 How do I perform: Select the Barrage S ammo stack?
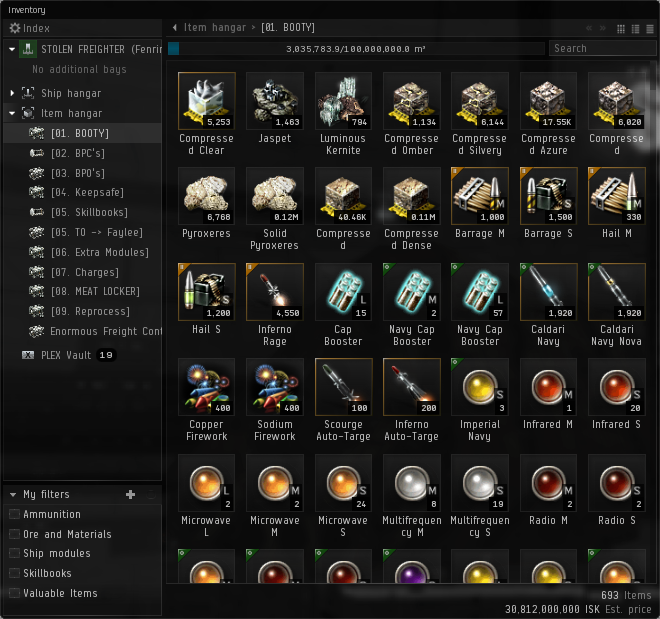[548, 196]
